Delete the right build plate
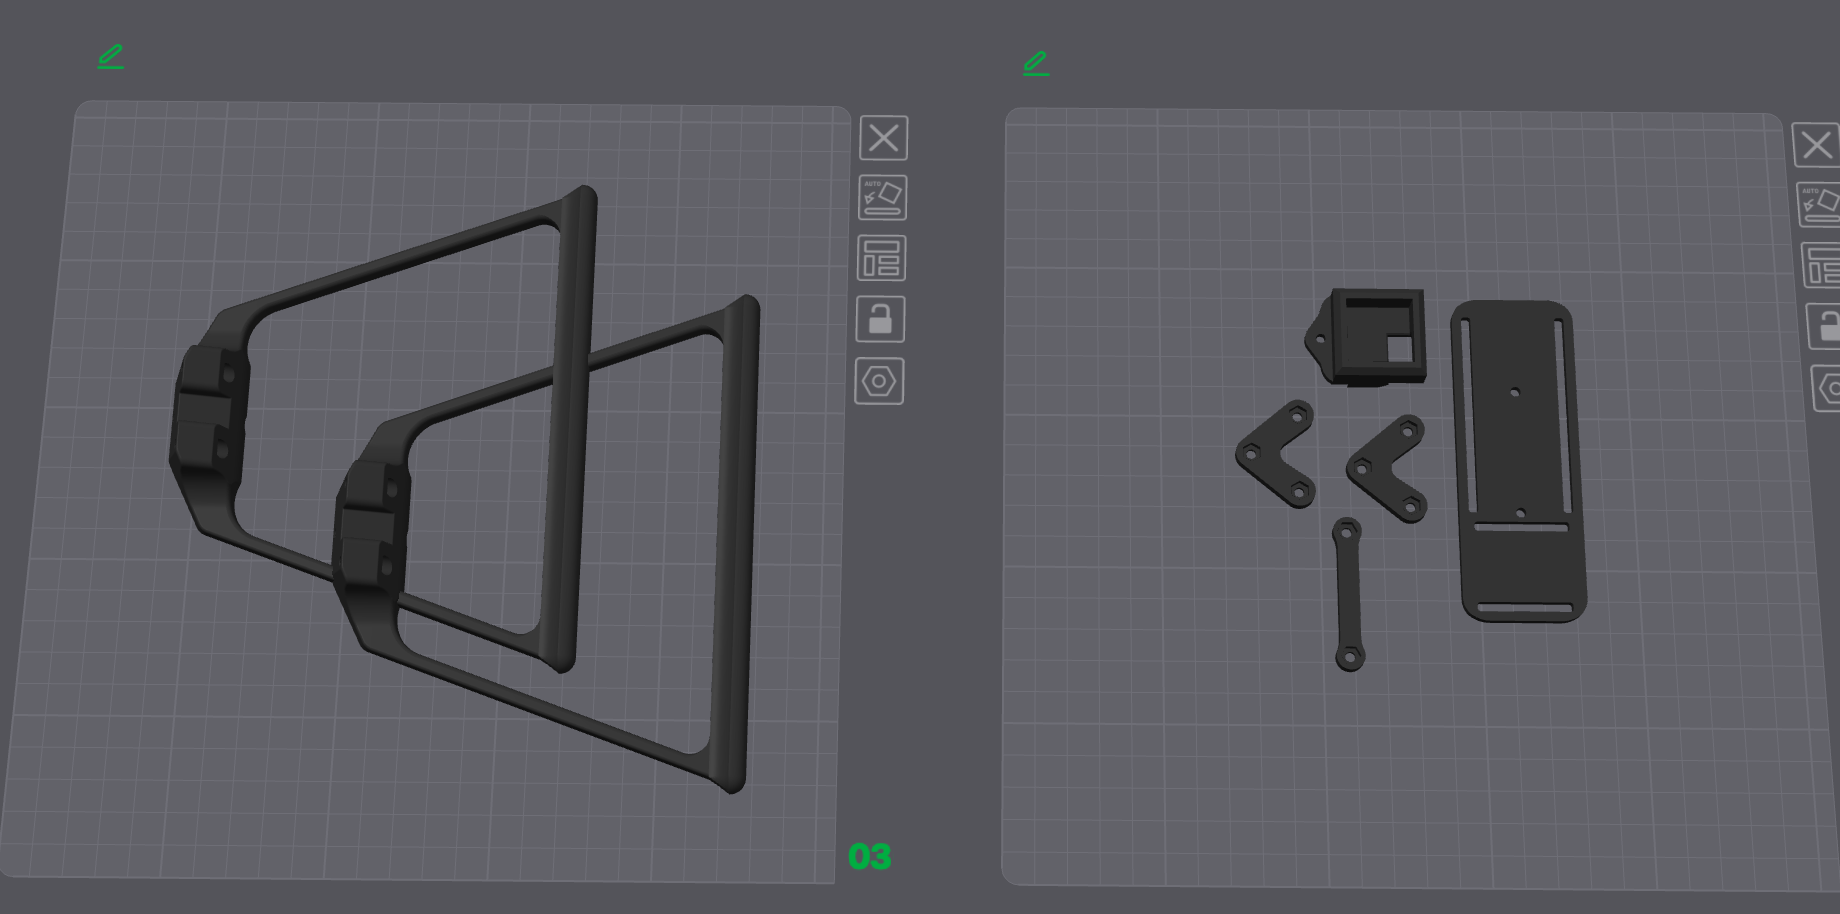Image resolution: width=1840 pixels, height=914 pixels. (x=1817, y=146)
